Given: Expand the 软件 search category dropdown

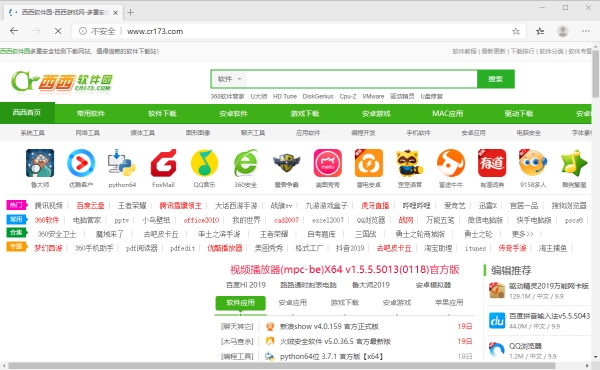Looking at the screenshot, I should [x=229, y=79].
